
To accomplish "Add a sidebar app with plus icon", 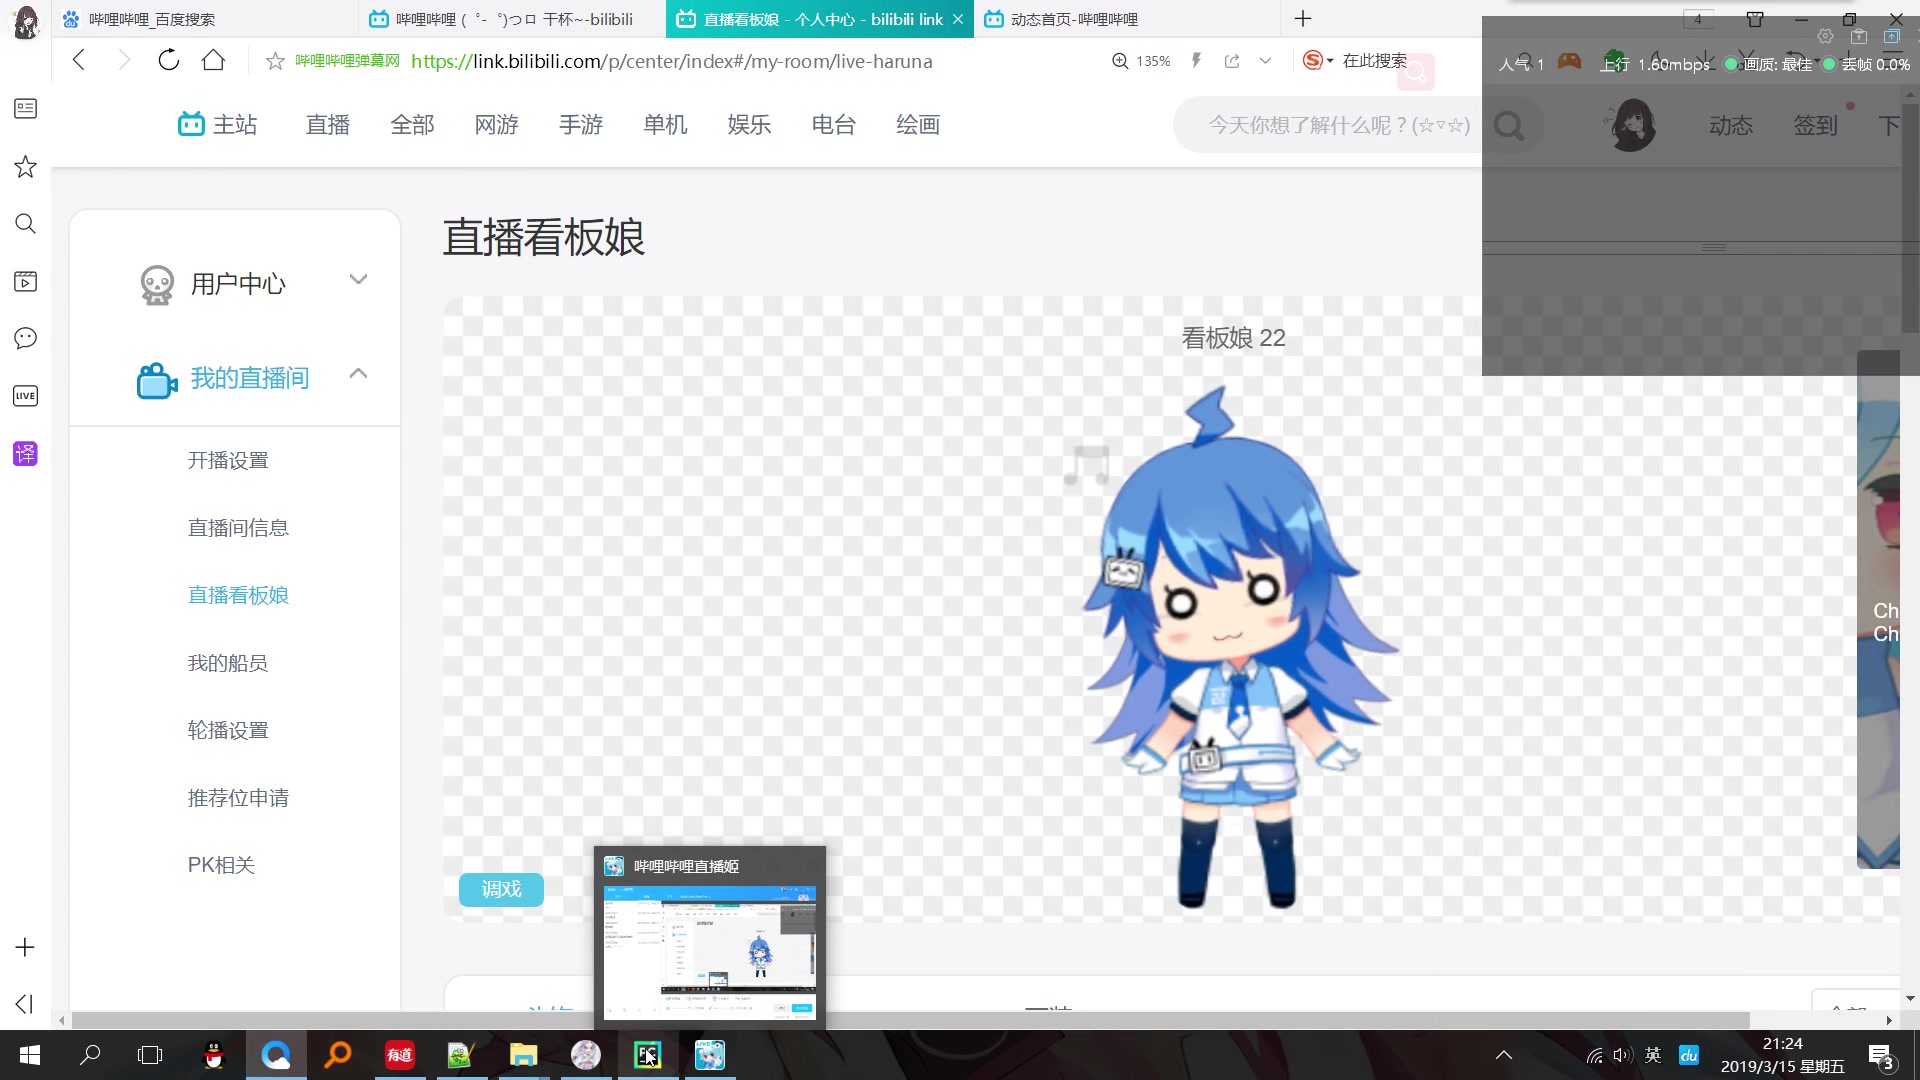I will 25,947.
